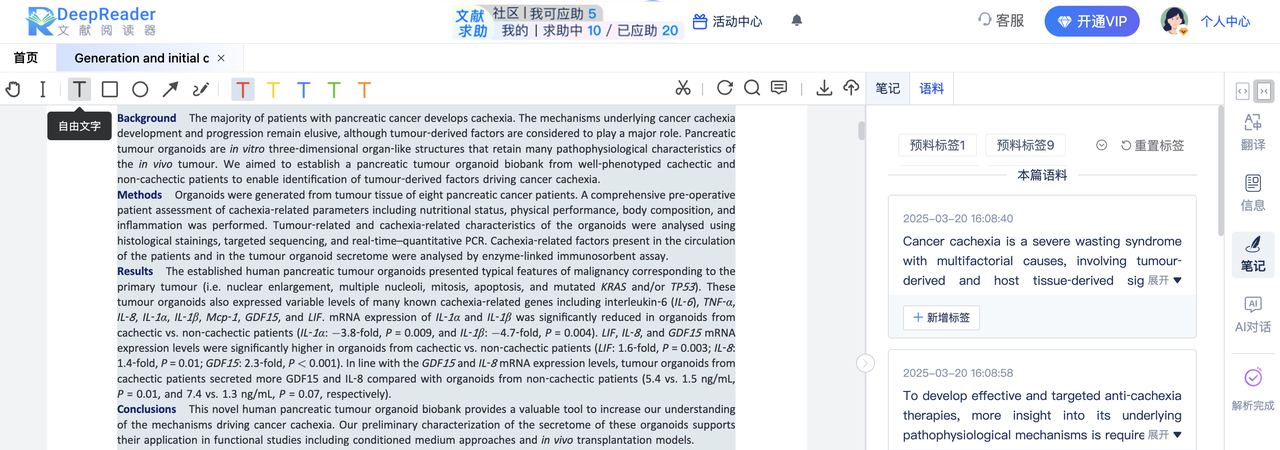
Task: Open the comment annotations icon
Action: (x=779, y=88)
